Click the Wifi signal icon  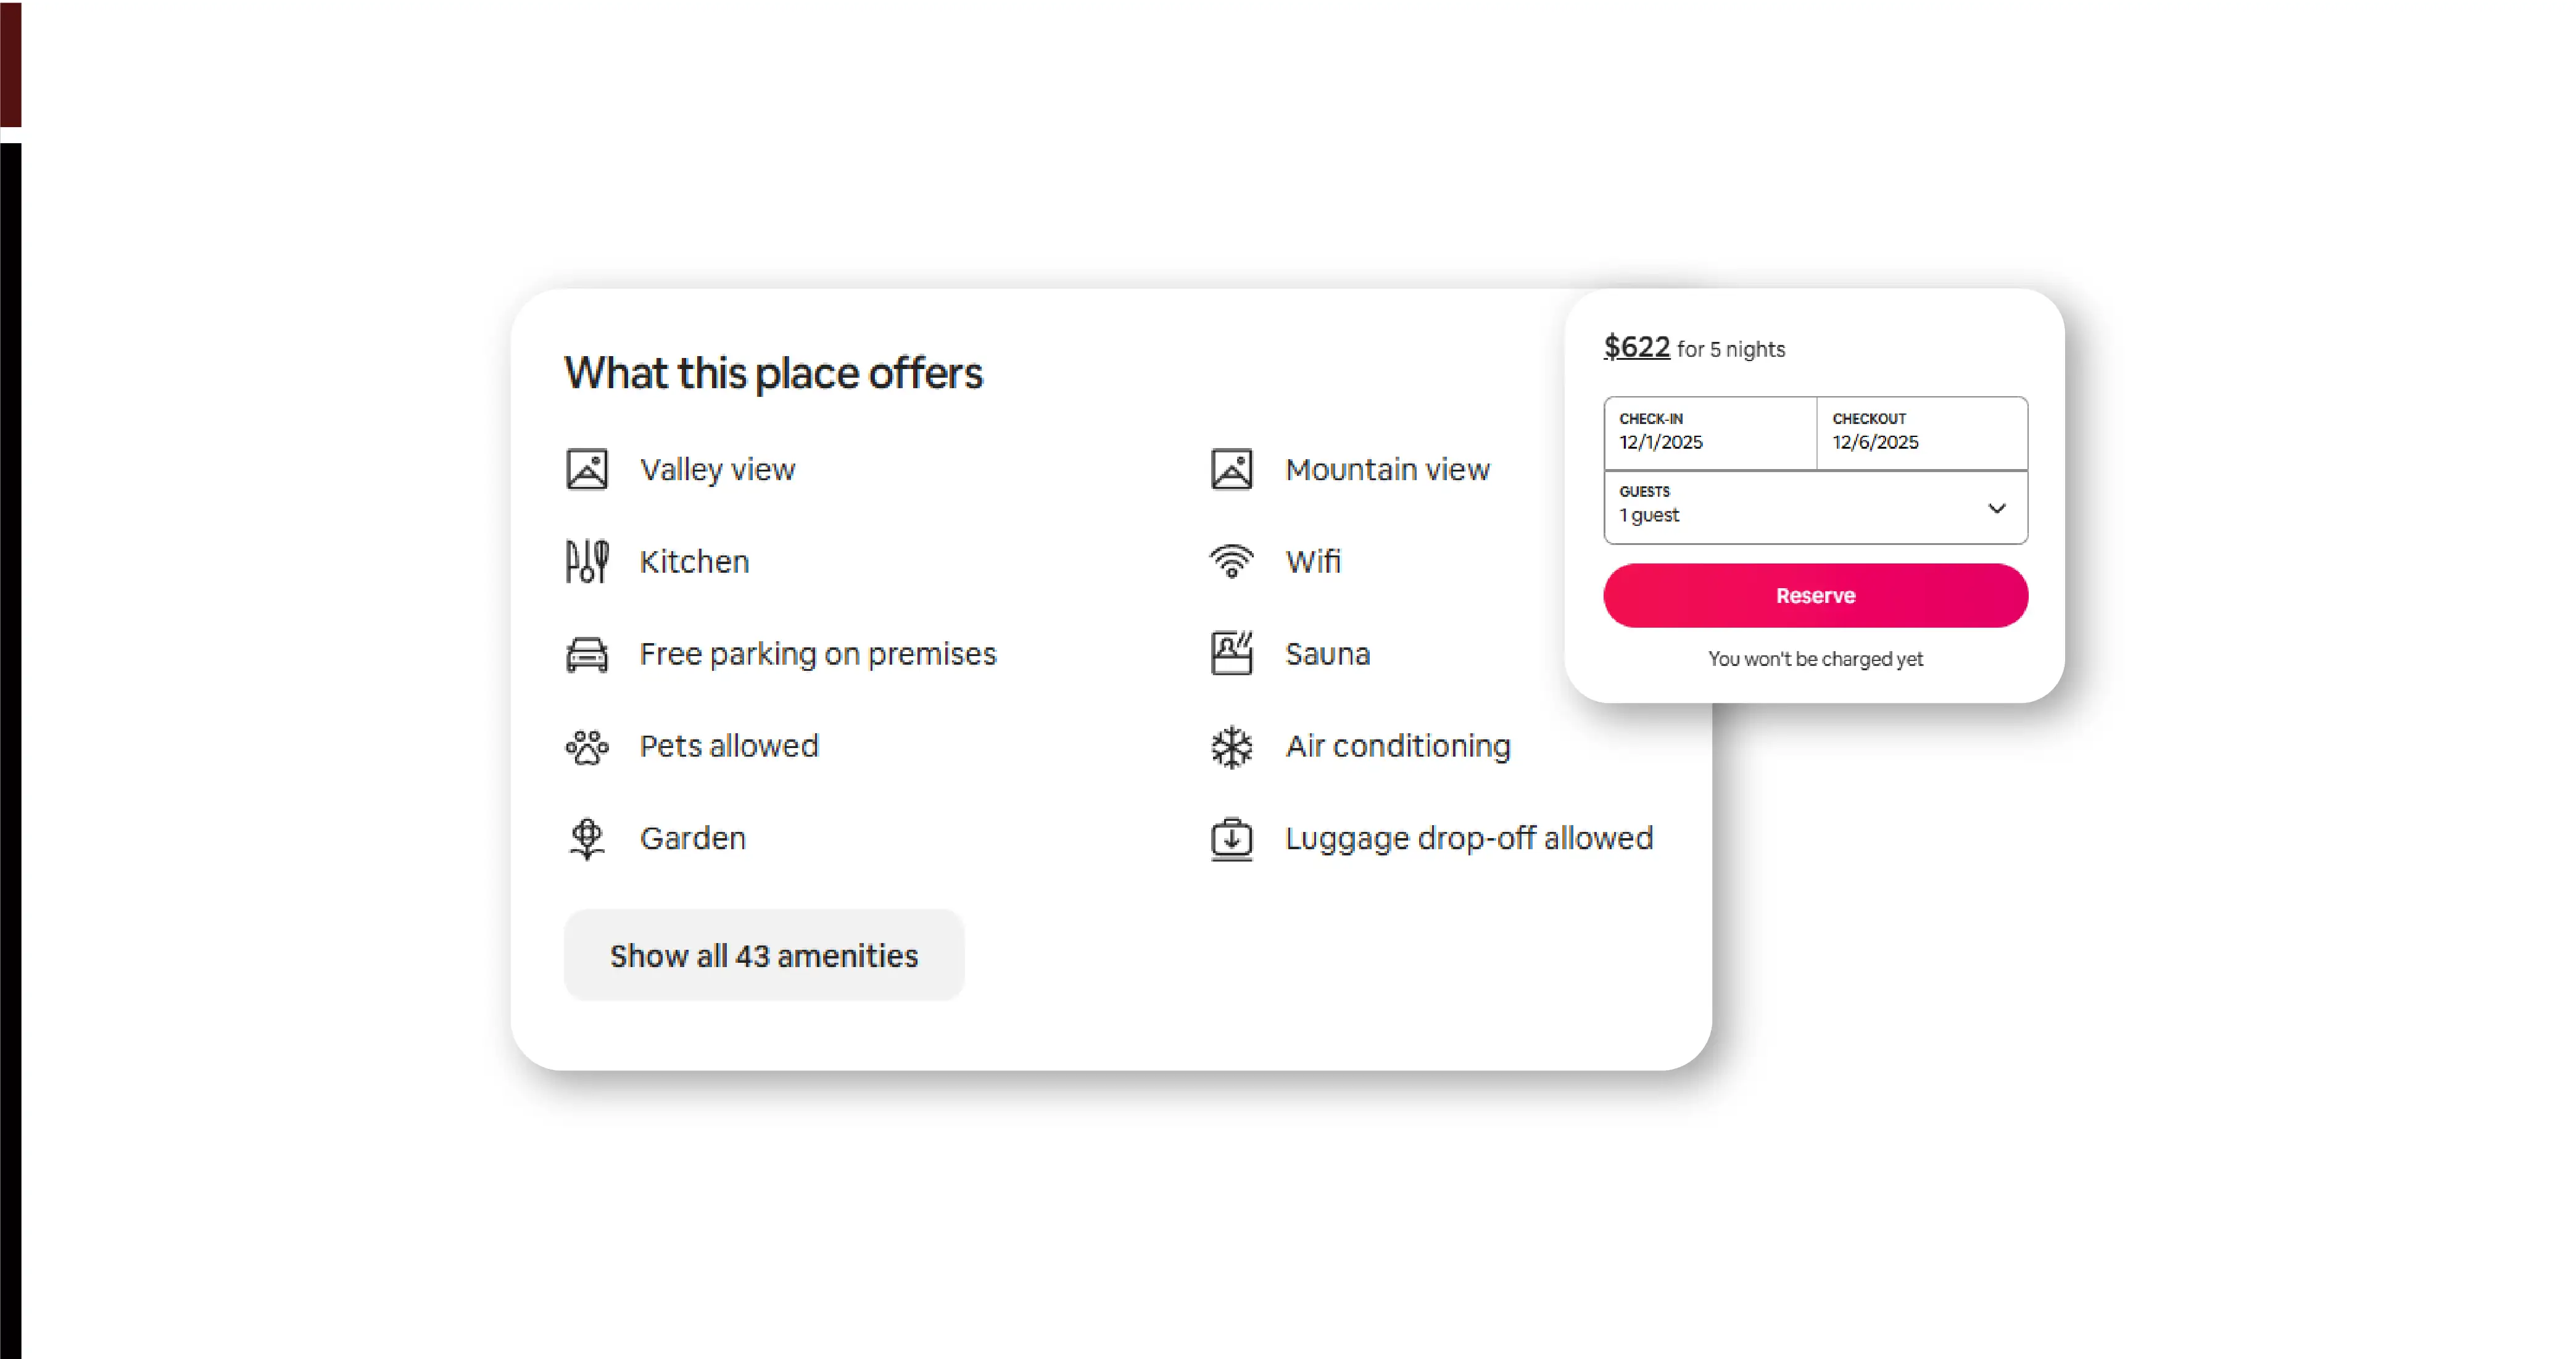1231,561
